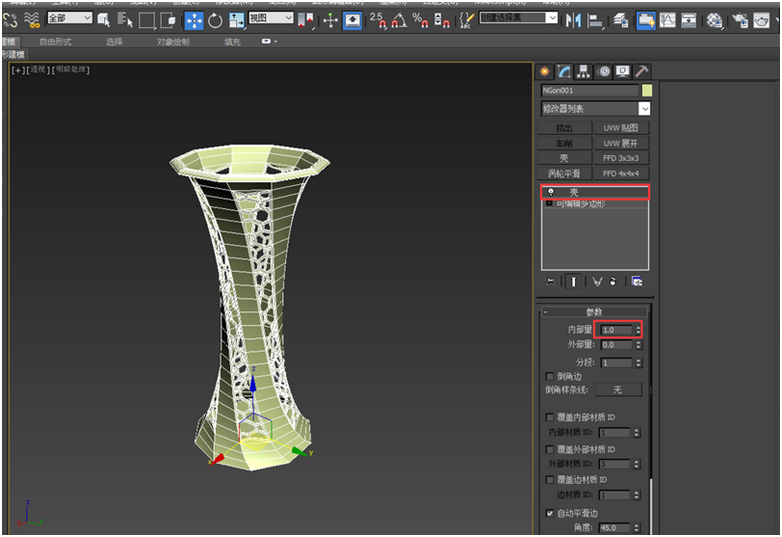Open the 选择 ribbon tab
Viewport: 782px width, 537px height.
(x=114, y=42)
